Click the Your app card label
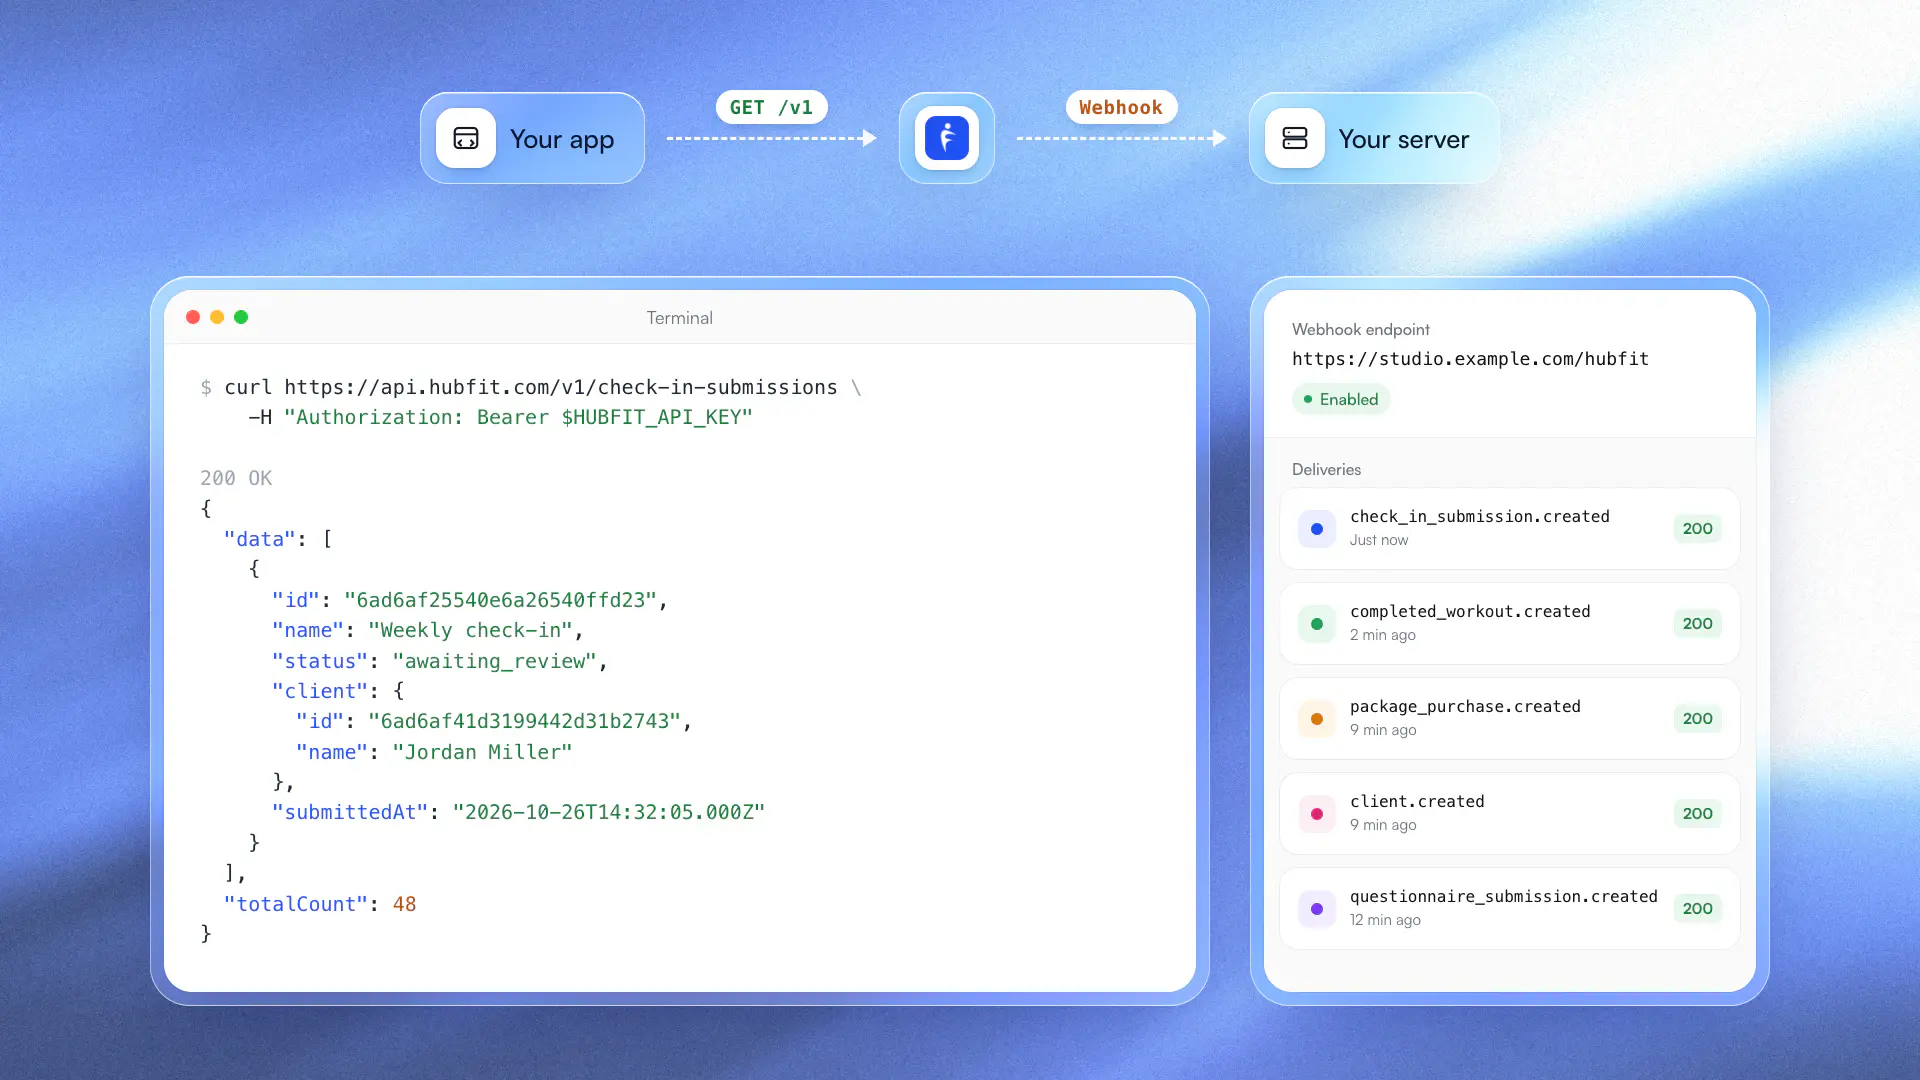The image size is (1920, 1080). (562, 140)
